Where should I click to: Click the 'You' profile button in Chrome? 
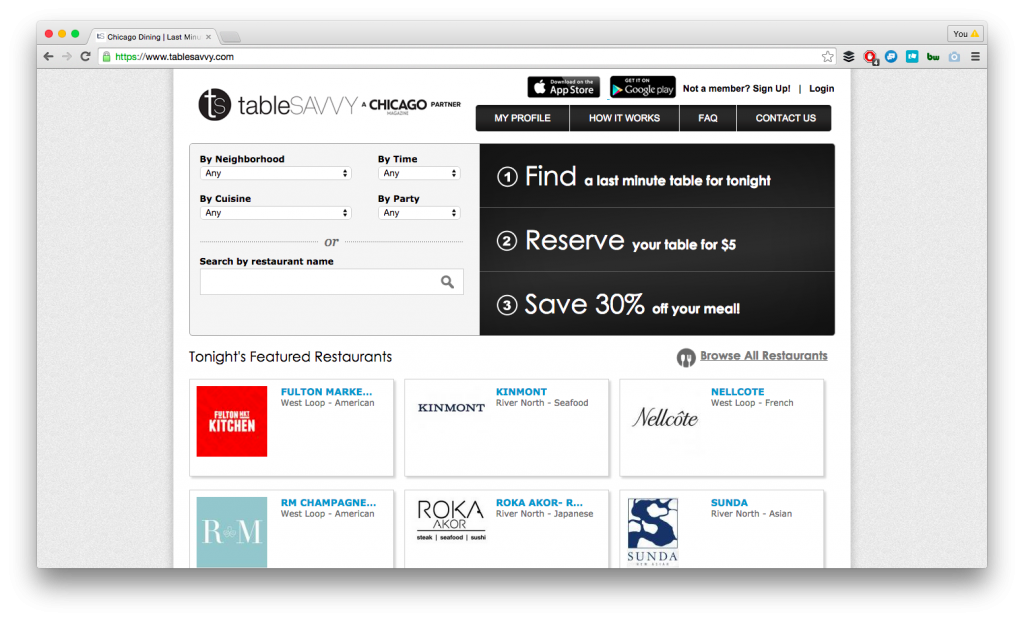965,34
